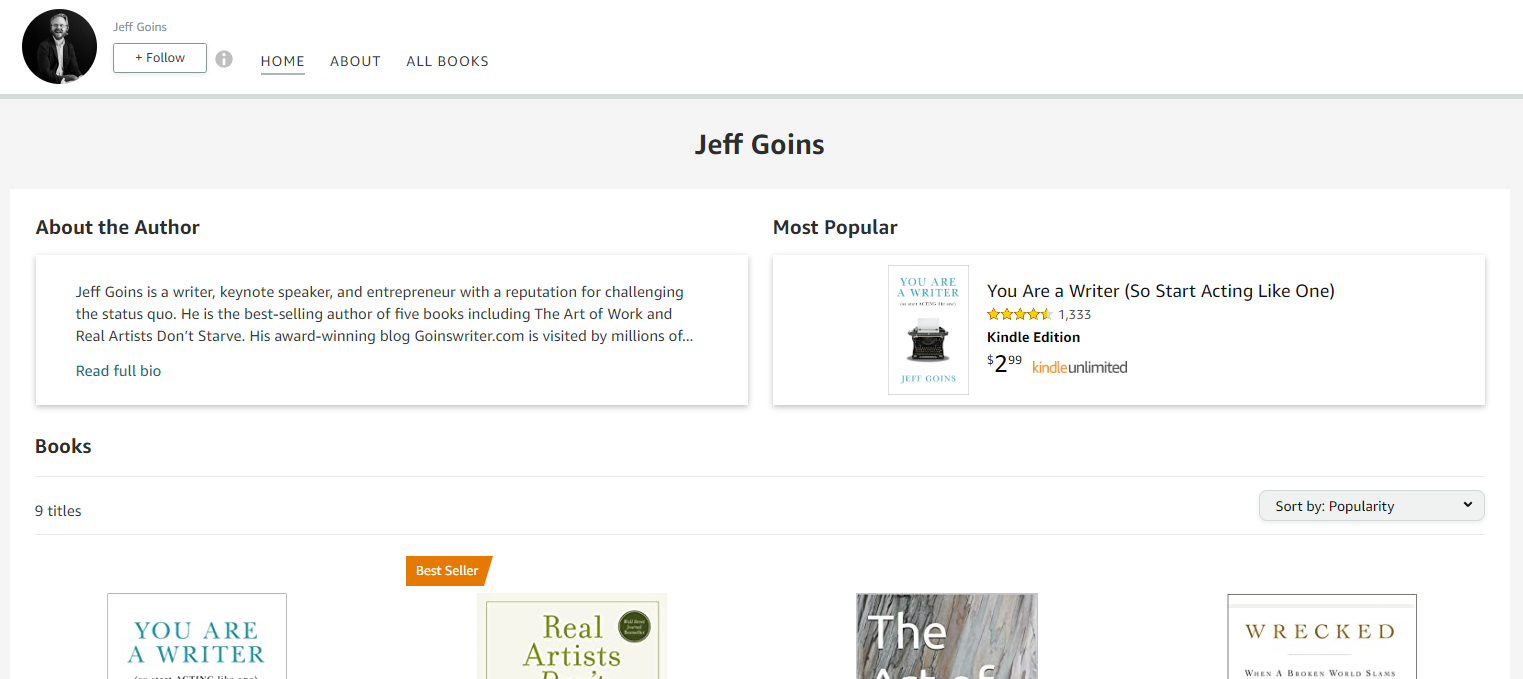
Task: Click the 1,333 ratings link
Action: 1076,313
